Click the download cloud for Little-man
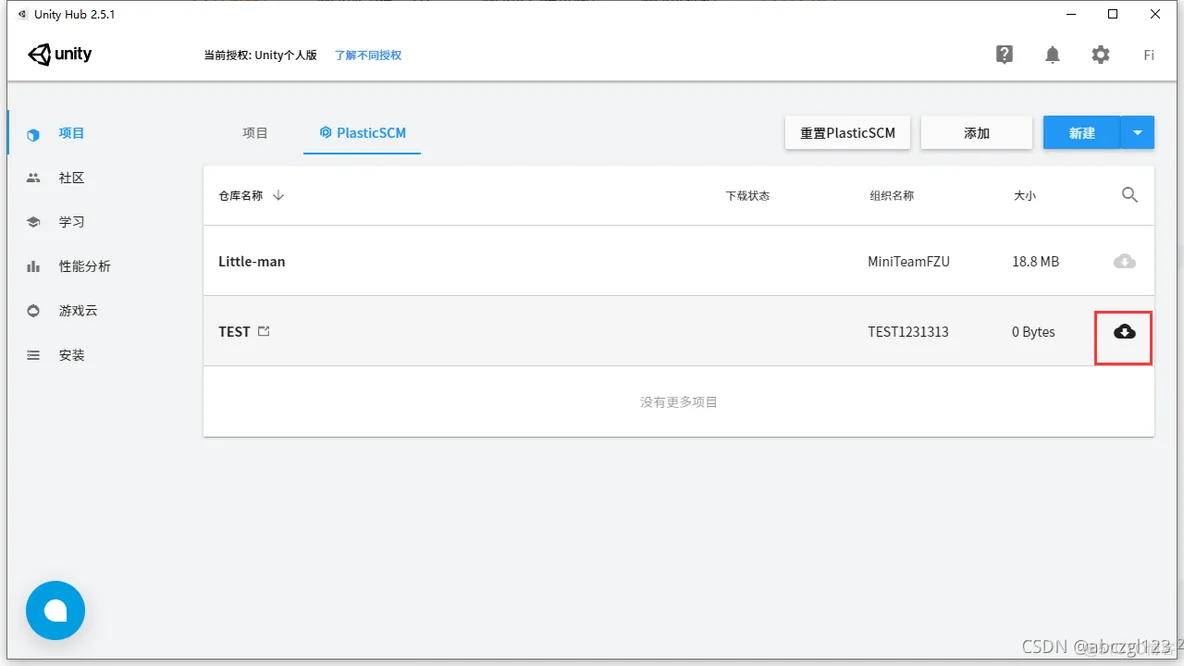Screen dimensions: 1184x666 pos(1124,261)
